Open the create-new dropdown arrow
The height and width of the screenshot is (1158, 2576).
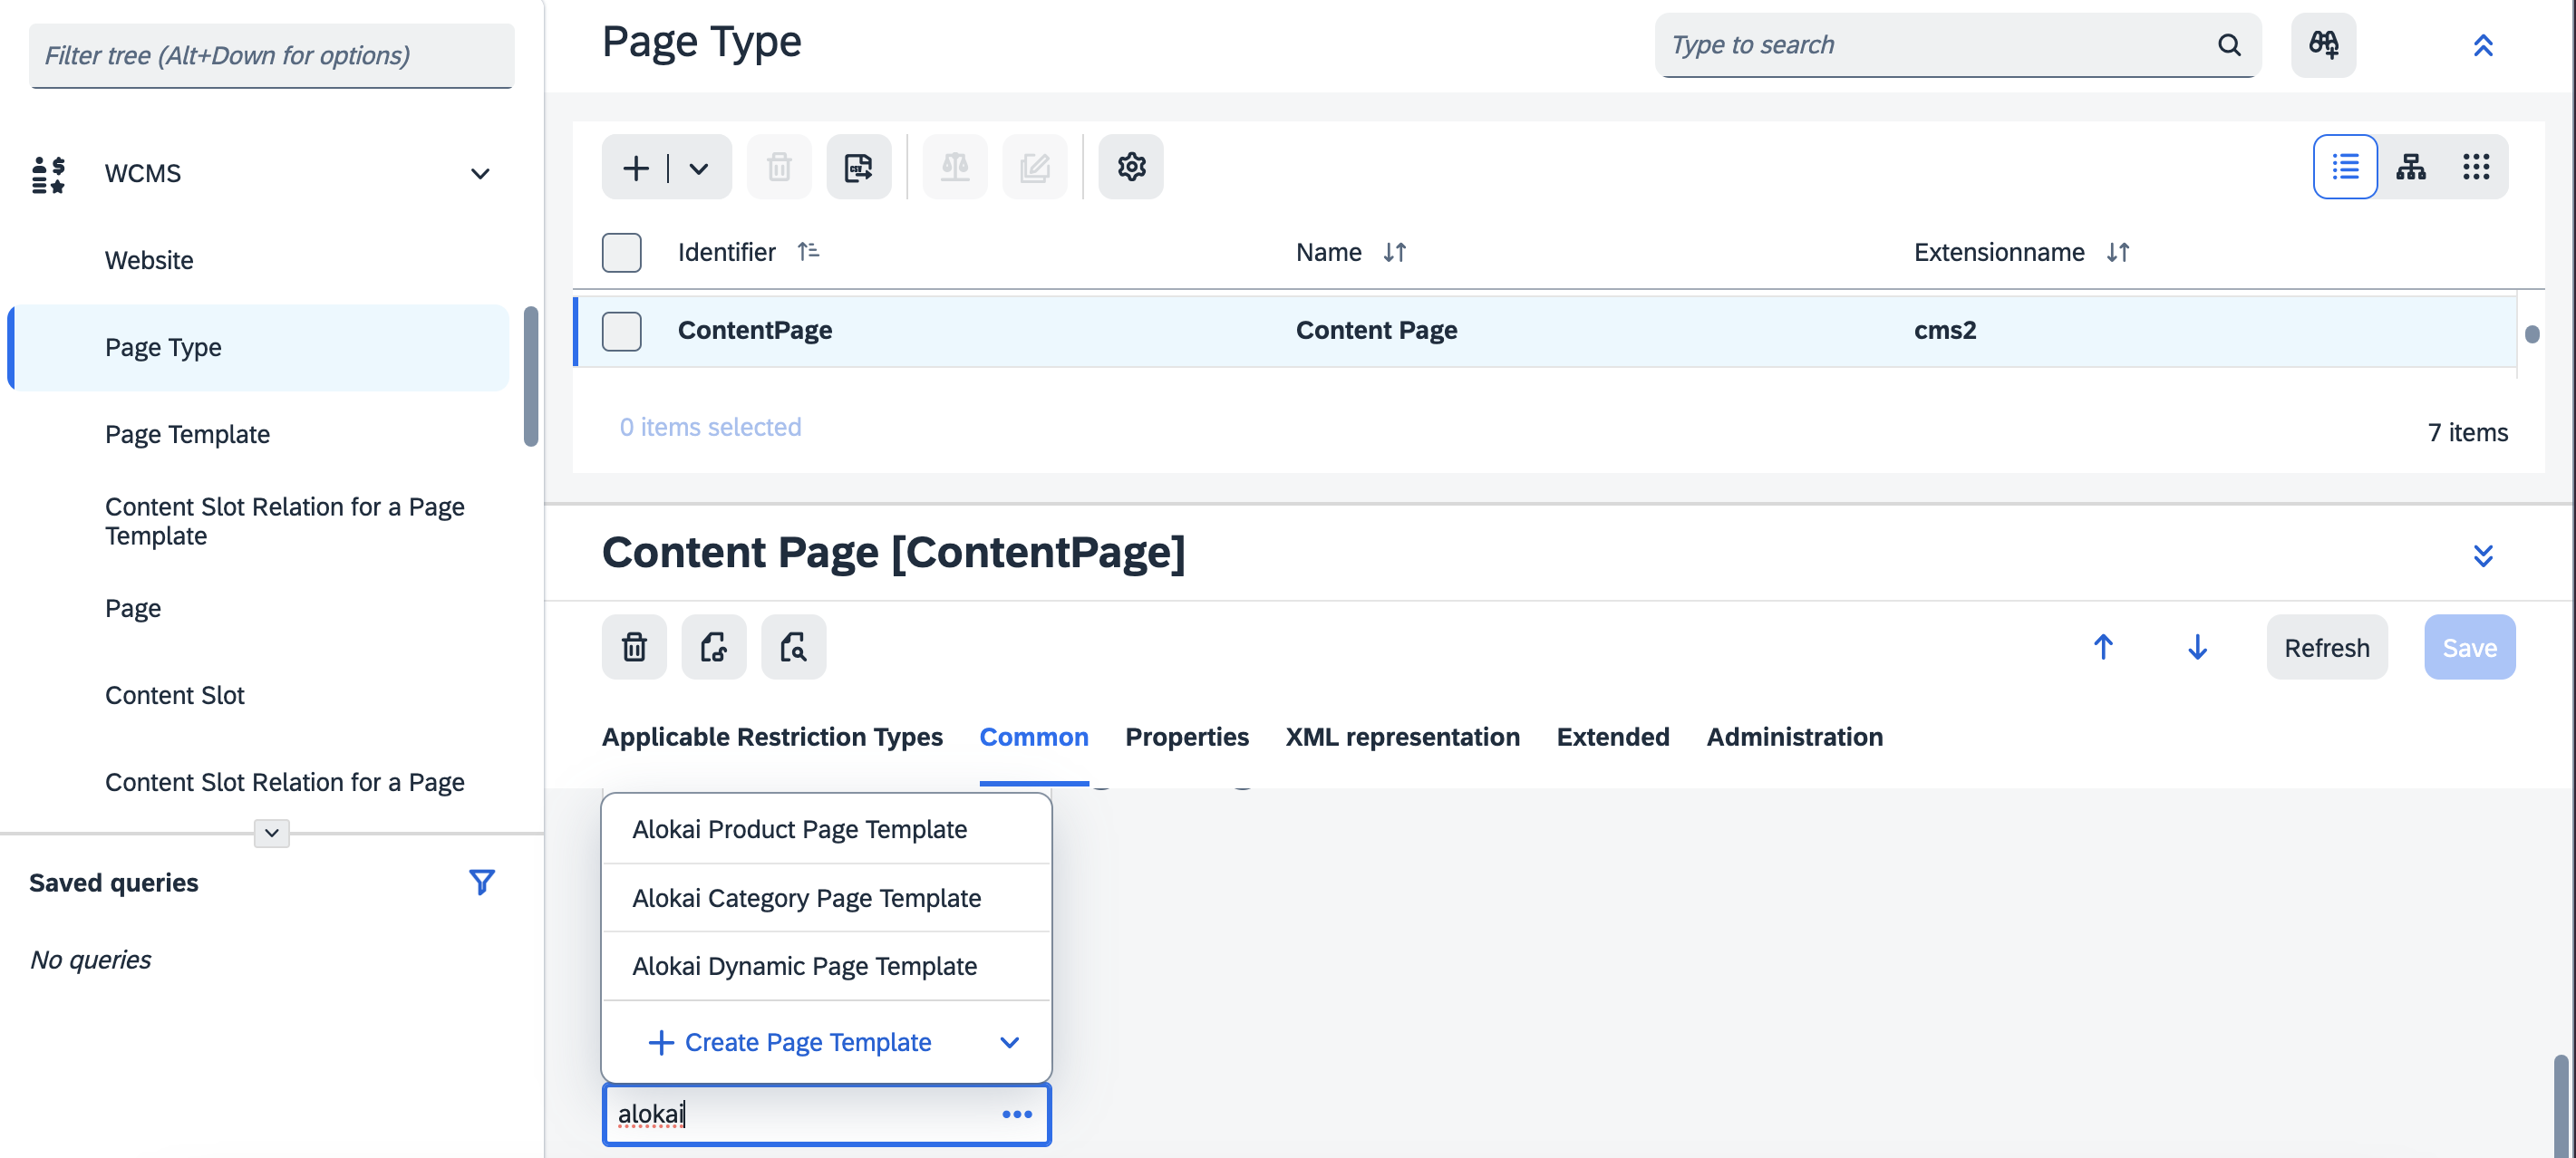click(x=699, y=167)
